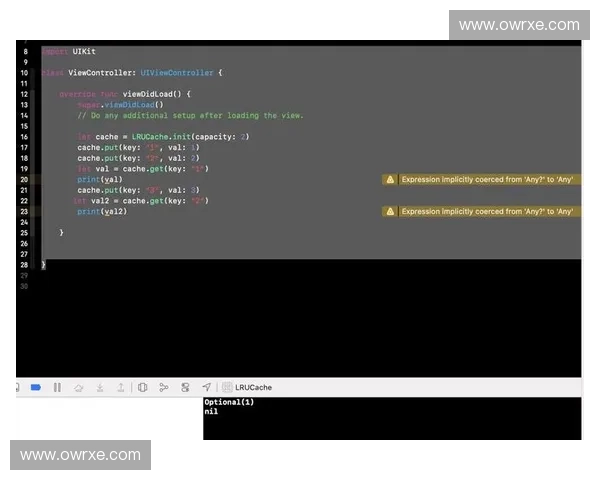Pause program execution in debug bar
This screenshot has width=600, height=480.
[57, 387]
